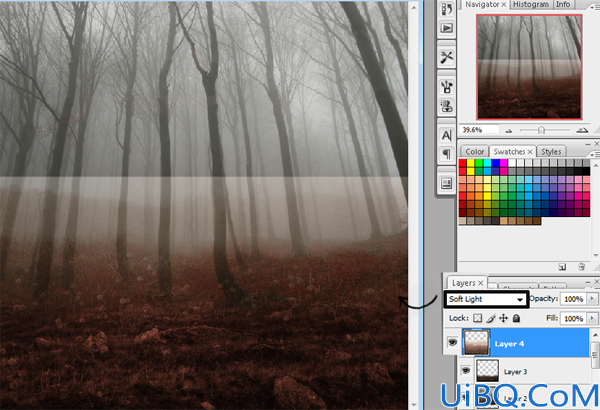The width and height of the screenshot is (600, 410).
Task: Click the zoom in mountain icon in Navigator
Action: point(582,130)
